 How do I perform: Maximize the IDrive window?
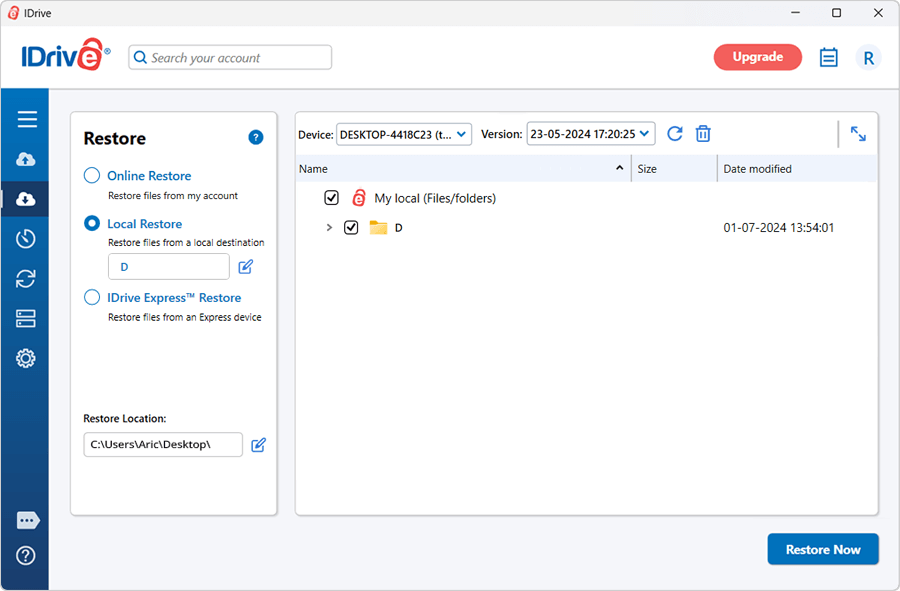pos(837,13)
